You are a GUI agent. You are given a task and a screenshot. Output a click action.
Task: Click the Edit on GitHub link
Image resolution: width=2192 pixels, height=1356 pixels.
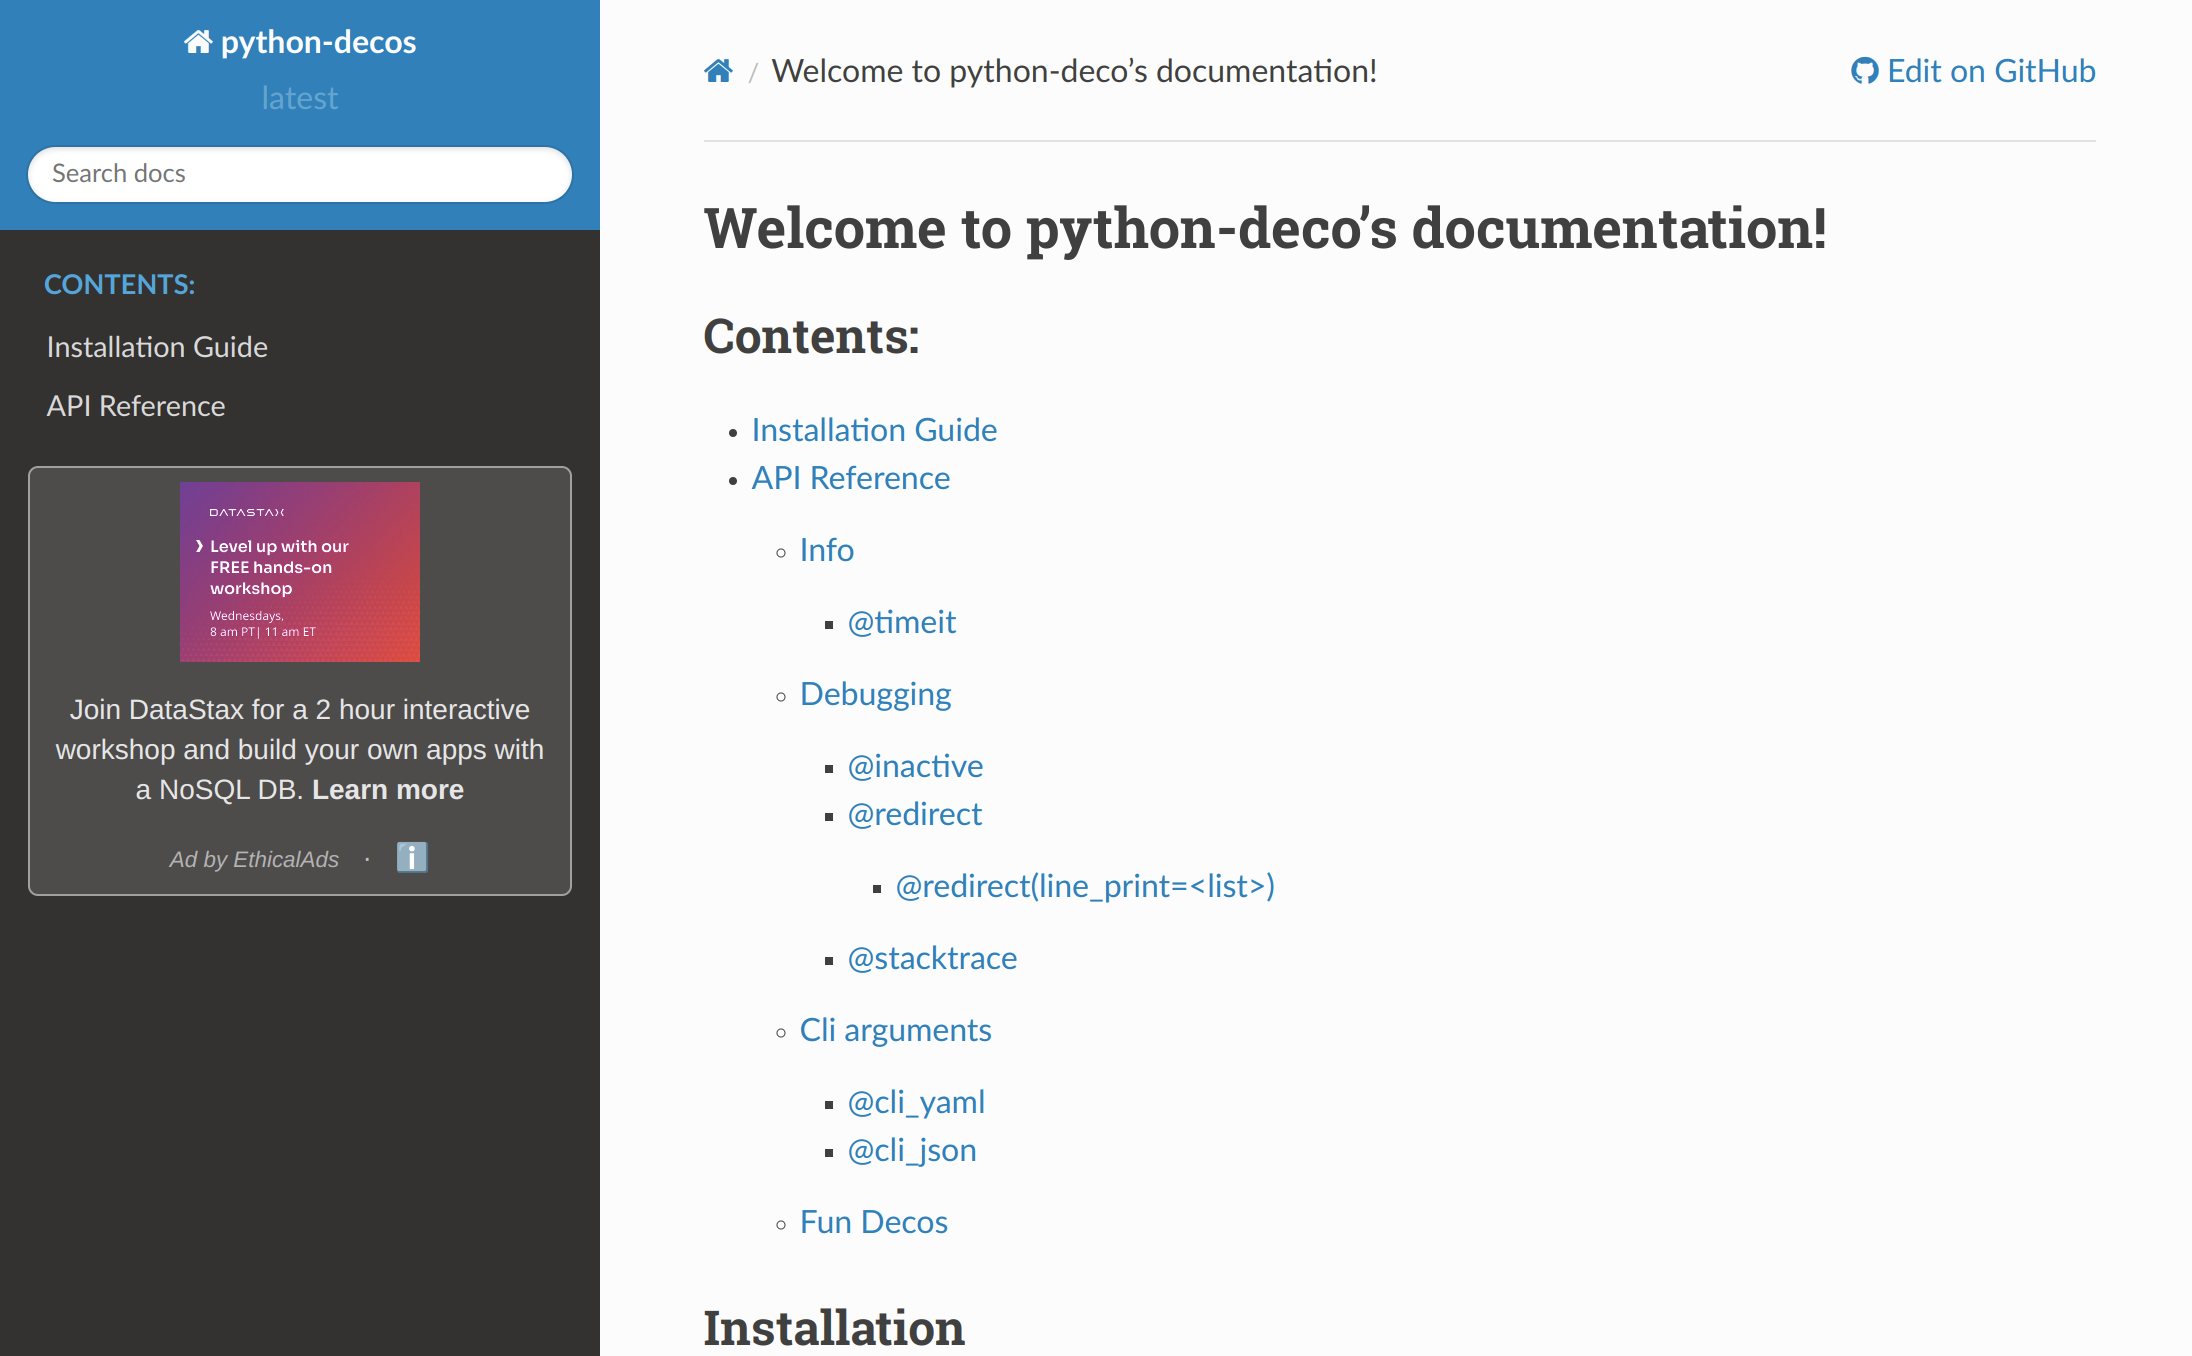1973,71
